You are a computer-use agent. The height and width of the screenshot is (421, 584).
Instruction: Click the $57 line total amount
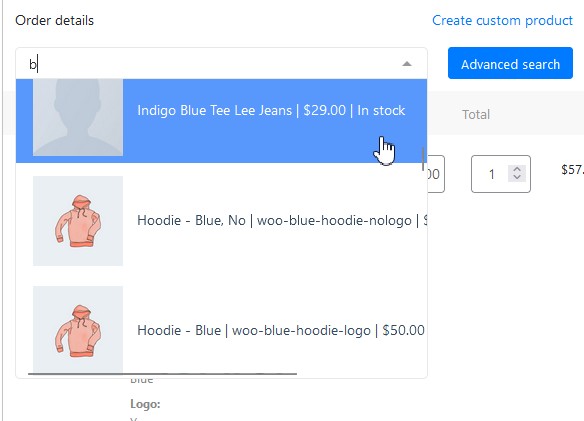(572, 170)
